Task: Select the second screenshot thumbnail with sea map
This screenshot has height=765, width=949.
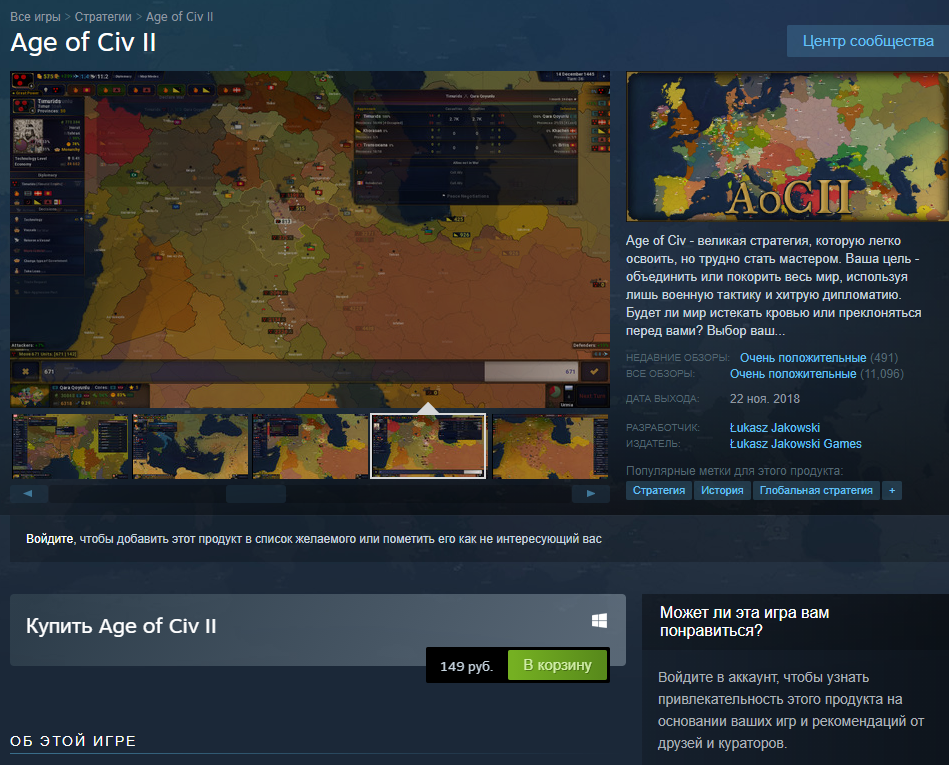Action: tap(191, 446)
